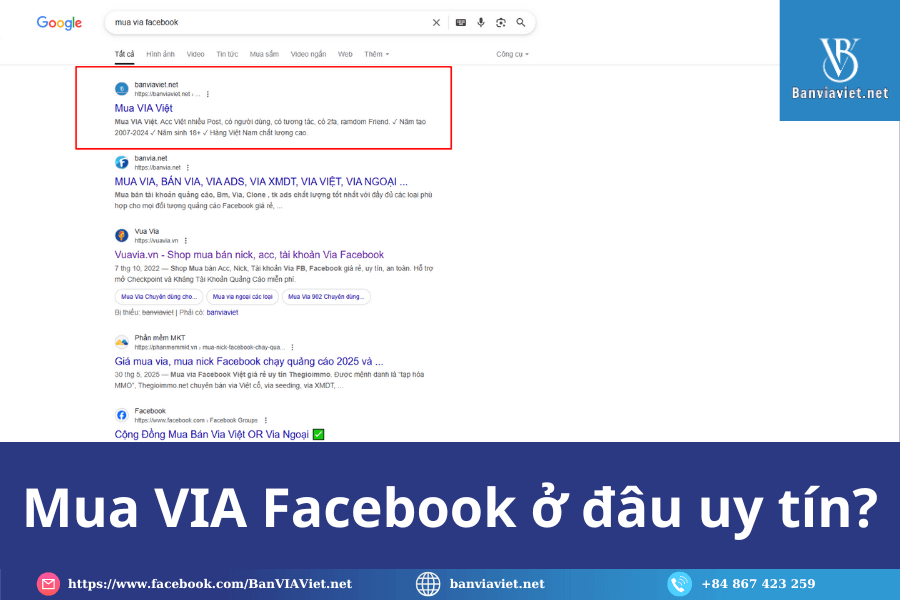The image size is (900, 600).
Task: Click the 'Mua Via Chuyên dùng cho...' chip
Action: [x=159, y=297]
